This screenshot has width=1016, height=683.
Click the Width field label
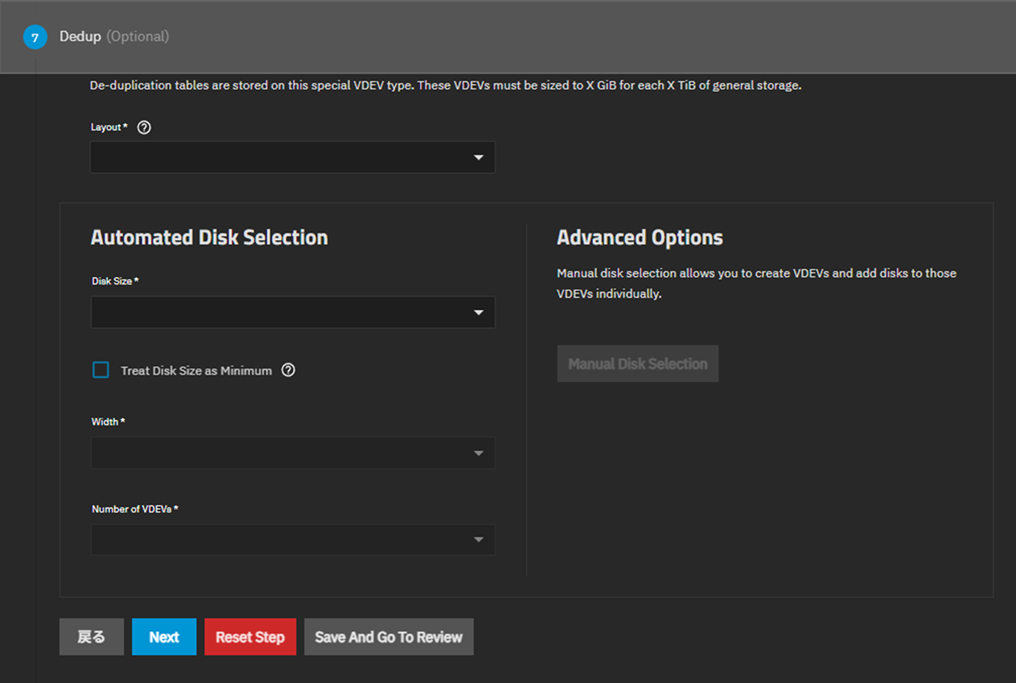click(x=108, y=422)
